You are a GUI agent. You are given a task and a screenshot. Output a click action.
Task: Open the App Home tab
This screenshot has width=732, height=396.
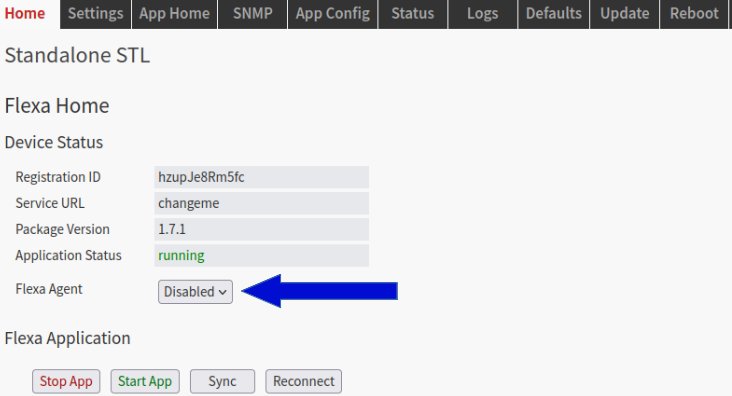point(175,14)
